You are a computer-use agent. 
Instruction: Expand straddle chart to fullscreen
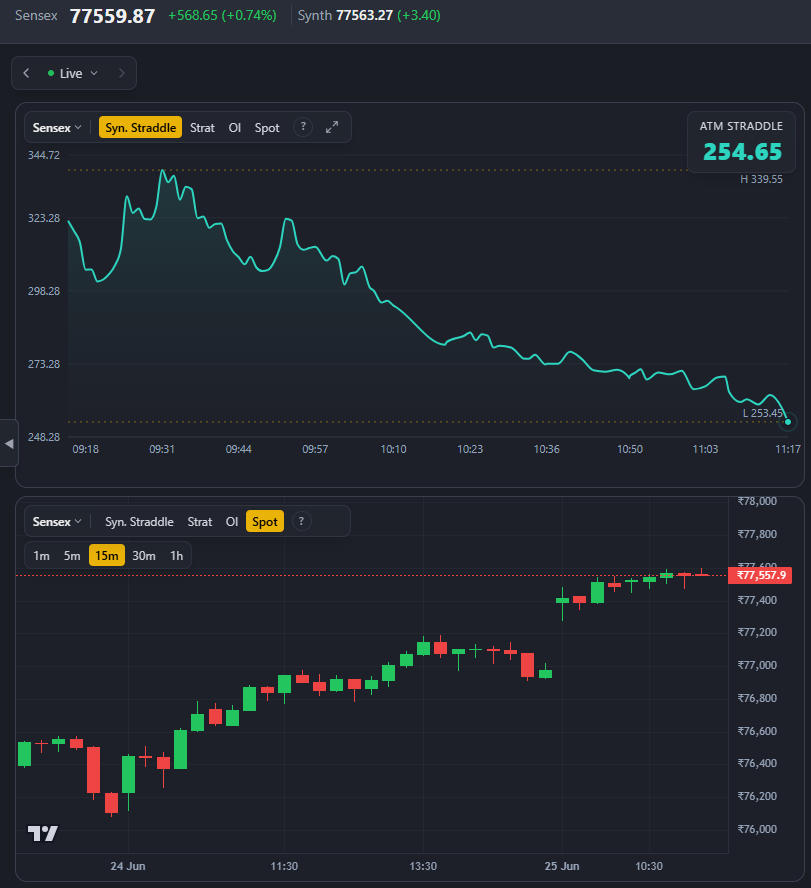pyautogui.click(x=332, y=127)
